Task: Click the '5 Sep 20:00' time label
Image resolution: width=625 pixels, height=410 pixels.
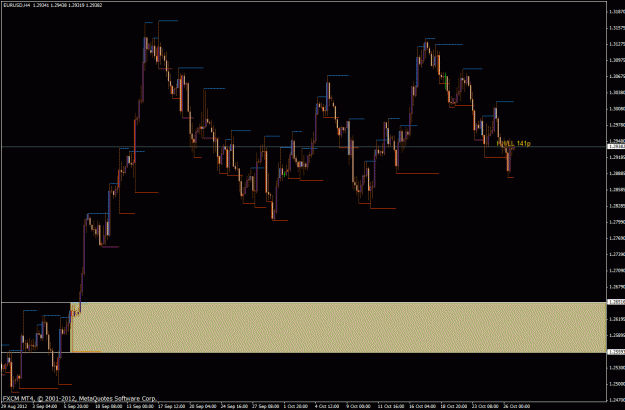Action: (x=76, y=406)
